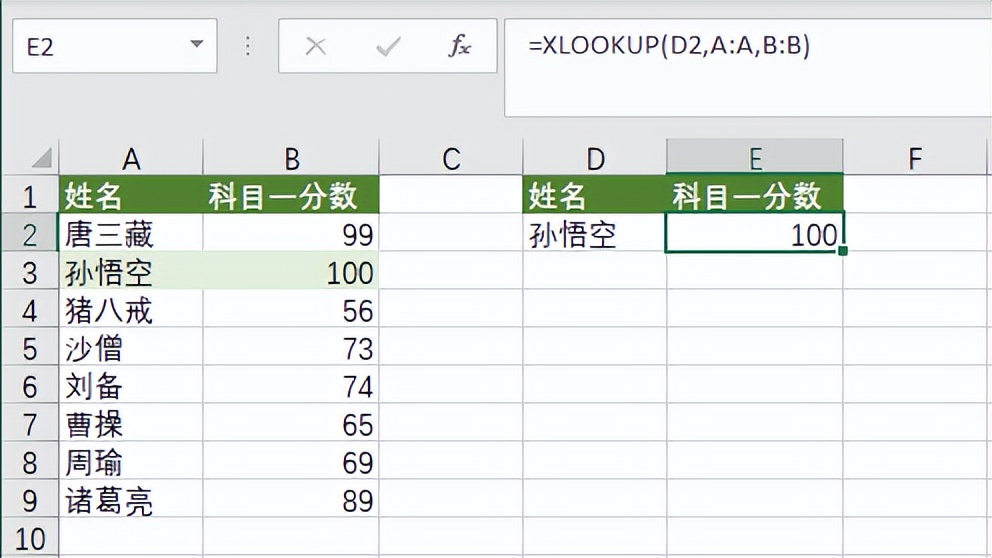Image resolution: width=992 pixels, height=558 pixels.
Task: Select row 2 header
Action: [30, 233]
